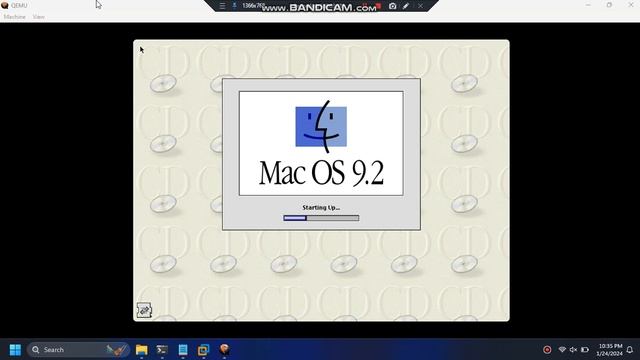
Task: Open the QEMU View menu
Action: pos(38,17)
